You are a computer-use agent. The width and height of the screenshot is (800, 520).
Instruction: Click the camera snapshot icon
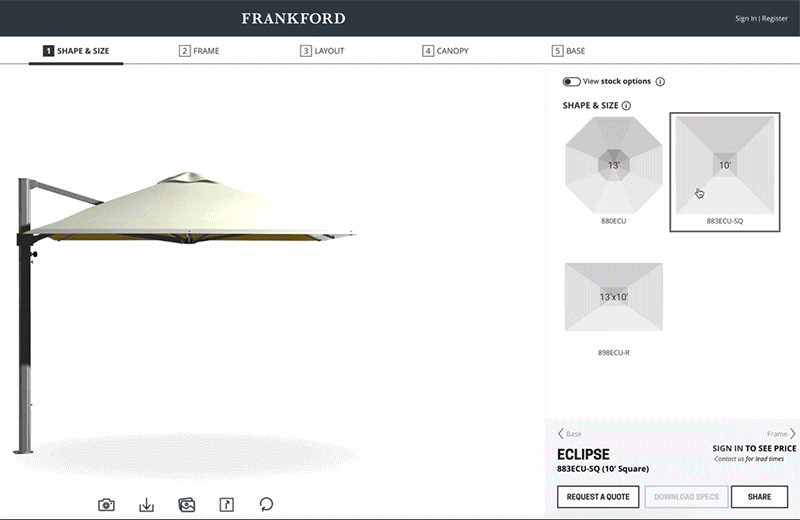[106, 505]
